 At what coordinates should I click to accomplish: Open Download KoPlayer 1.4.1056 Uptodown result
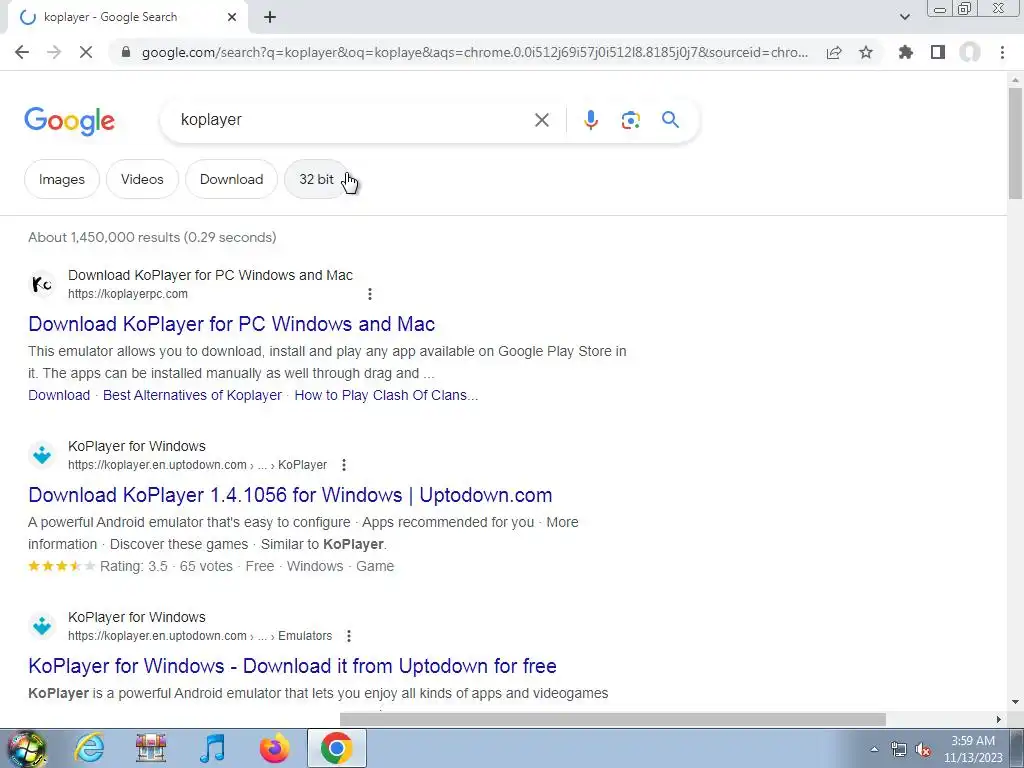click(291, 495)
